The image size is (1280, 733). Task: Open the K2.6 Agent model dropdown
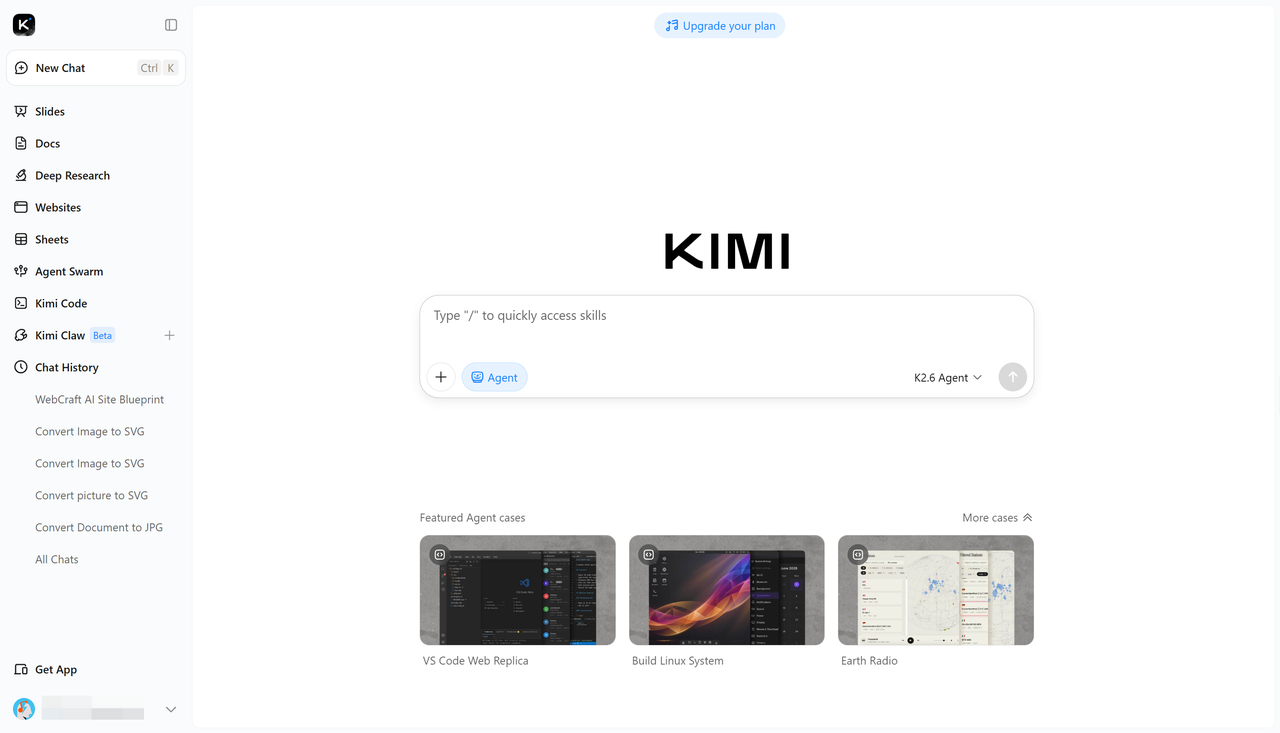948,377
